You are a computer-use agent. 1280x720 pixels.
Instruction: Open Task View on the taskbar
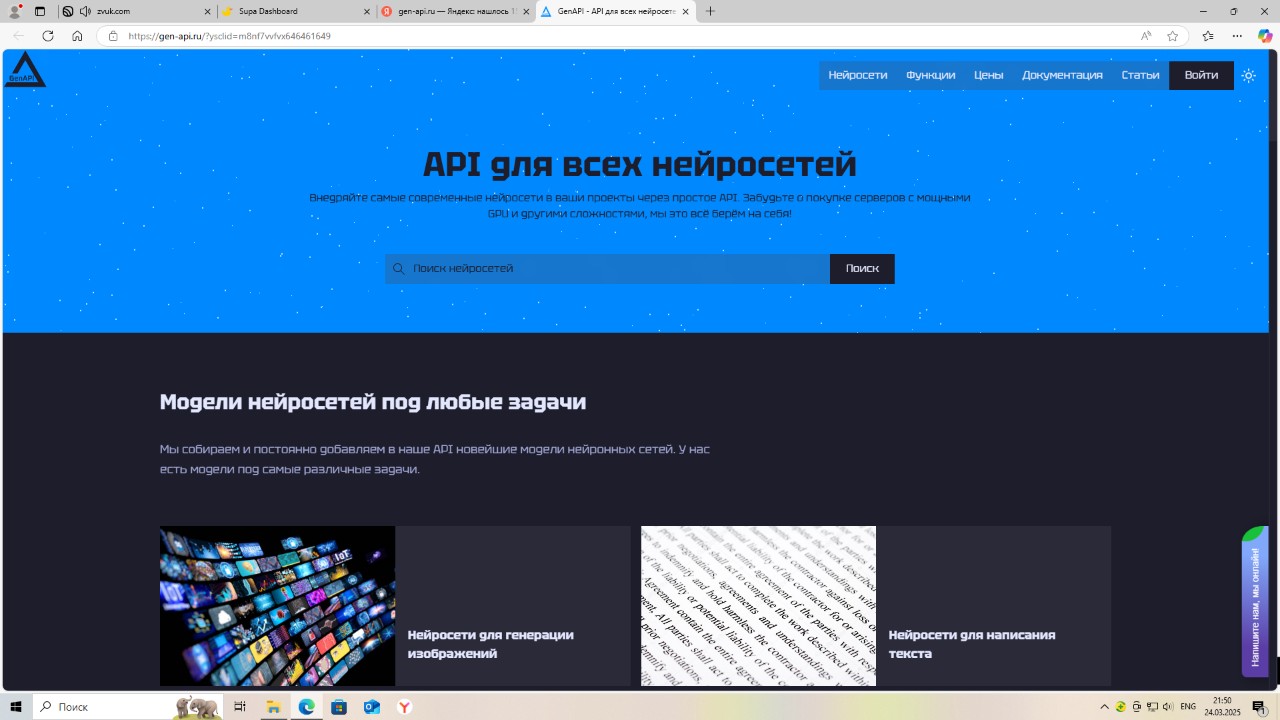240,707
